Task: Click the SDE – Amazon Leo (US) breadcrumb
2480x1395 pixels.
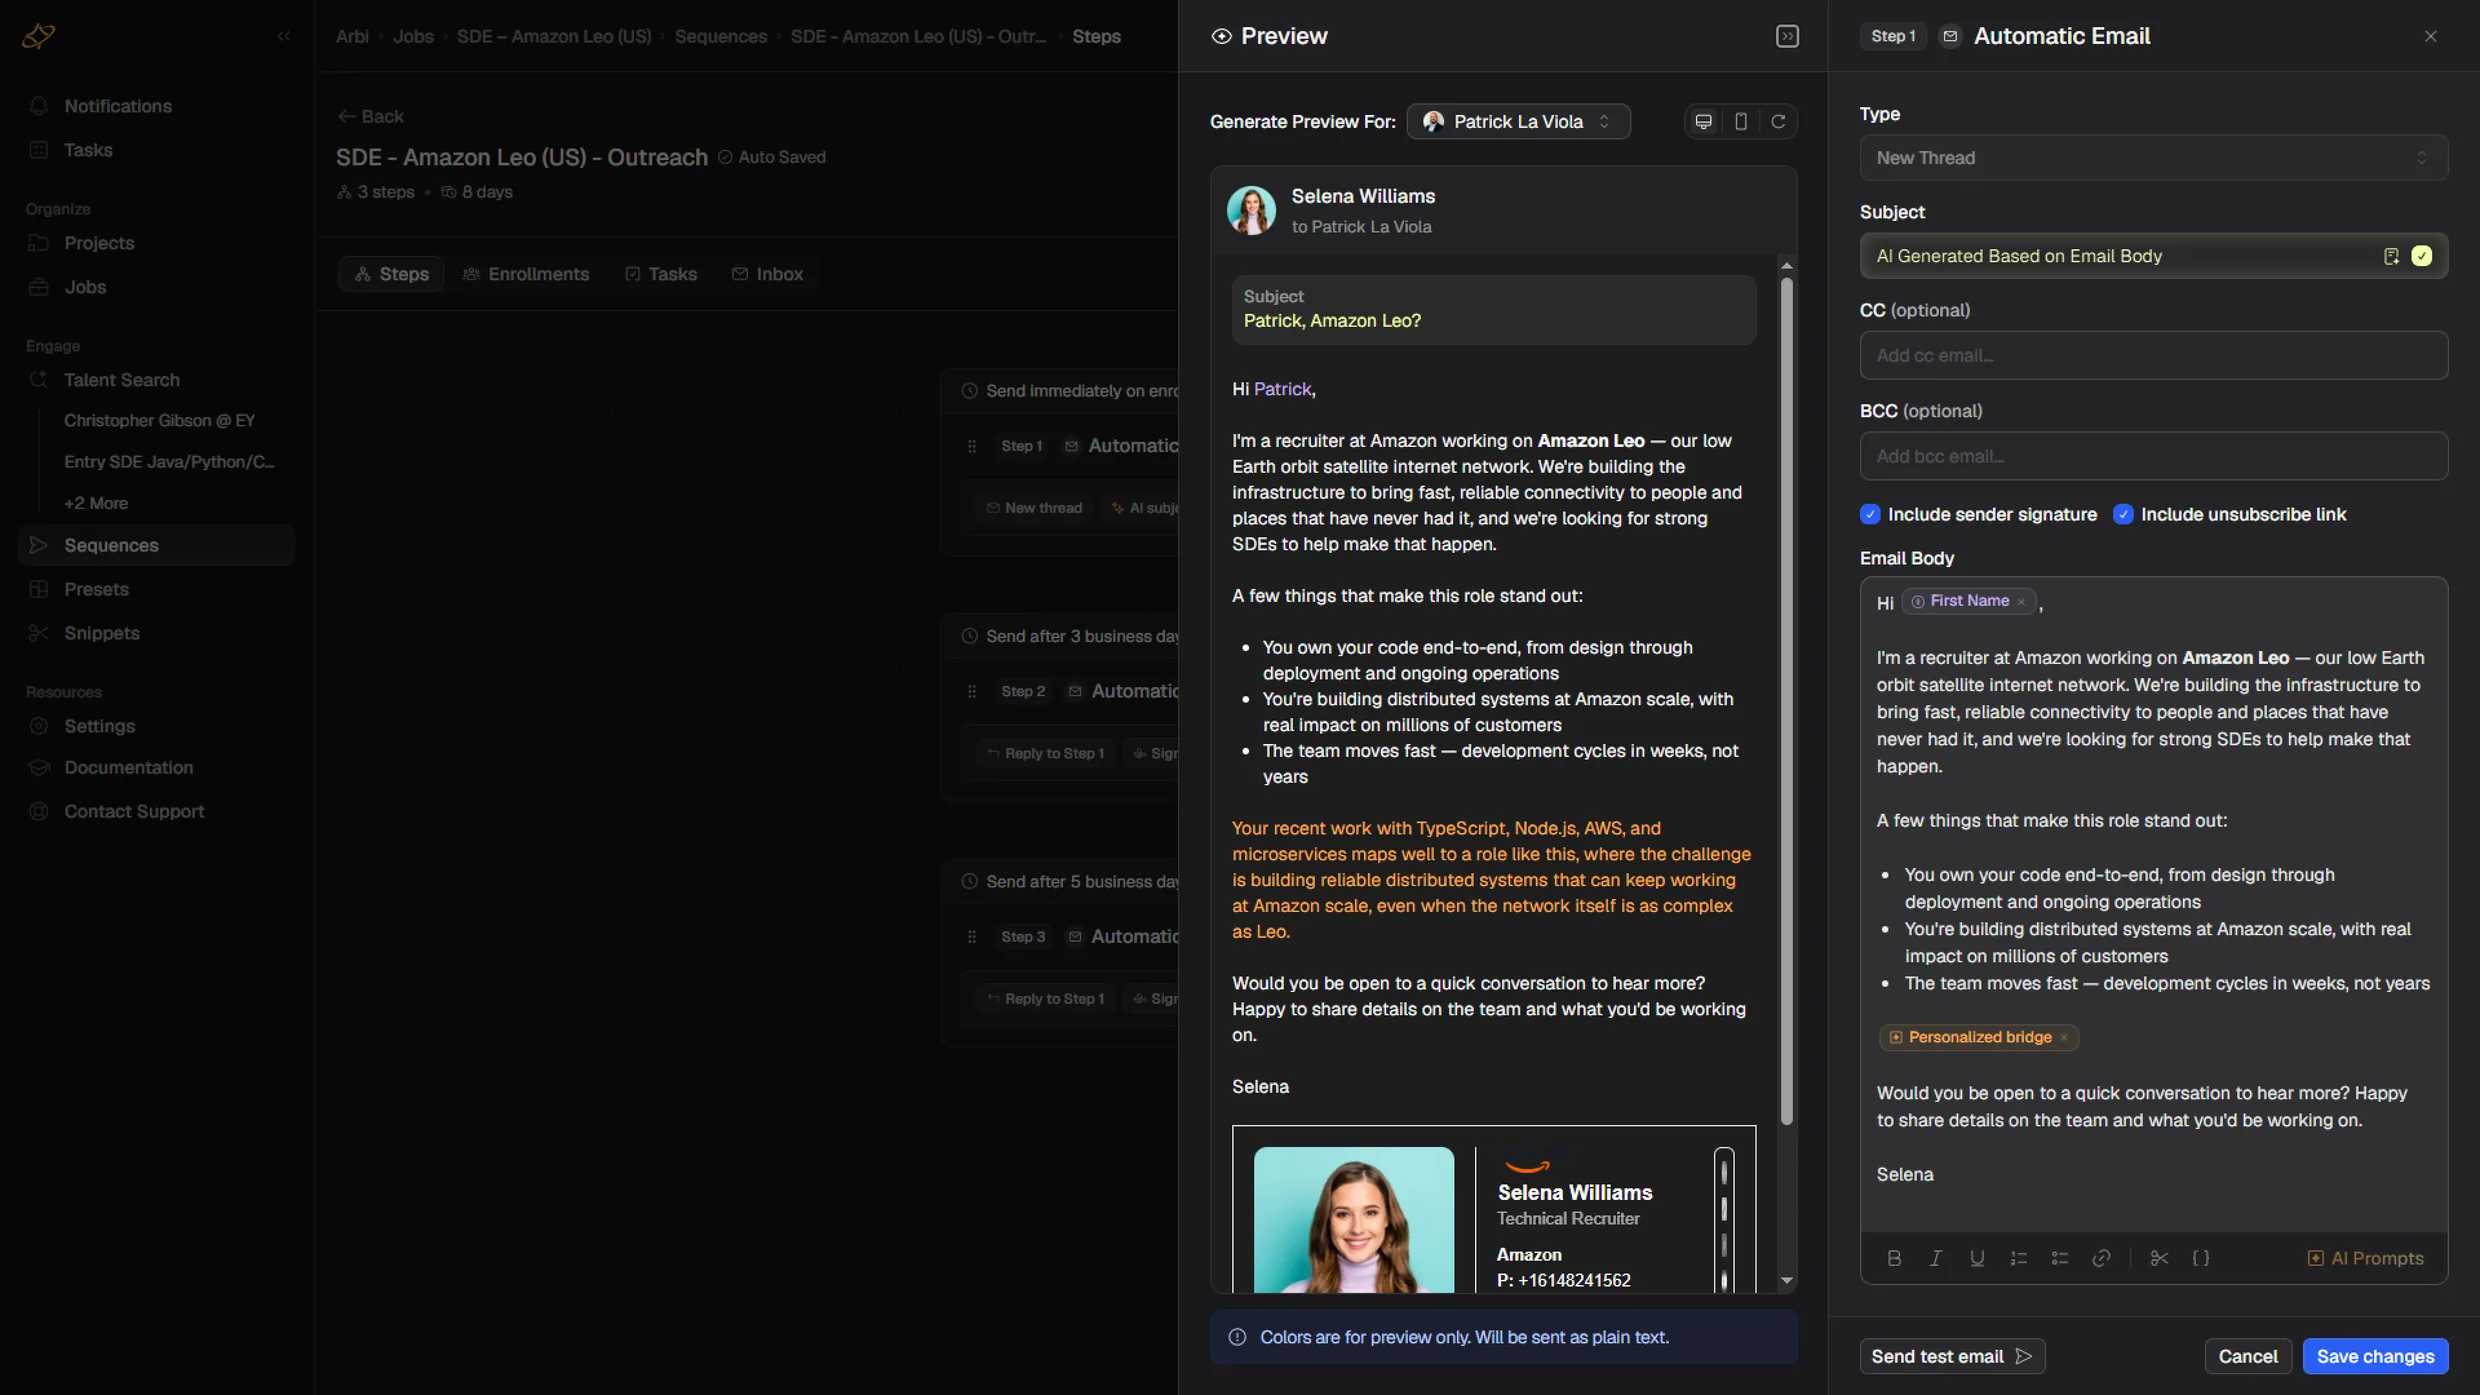Action: pyautogui.click(x=553, y=36)
